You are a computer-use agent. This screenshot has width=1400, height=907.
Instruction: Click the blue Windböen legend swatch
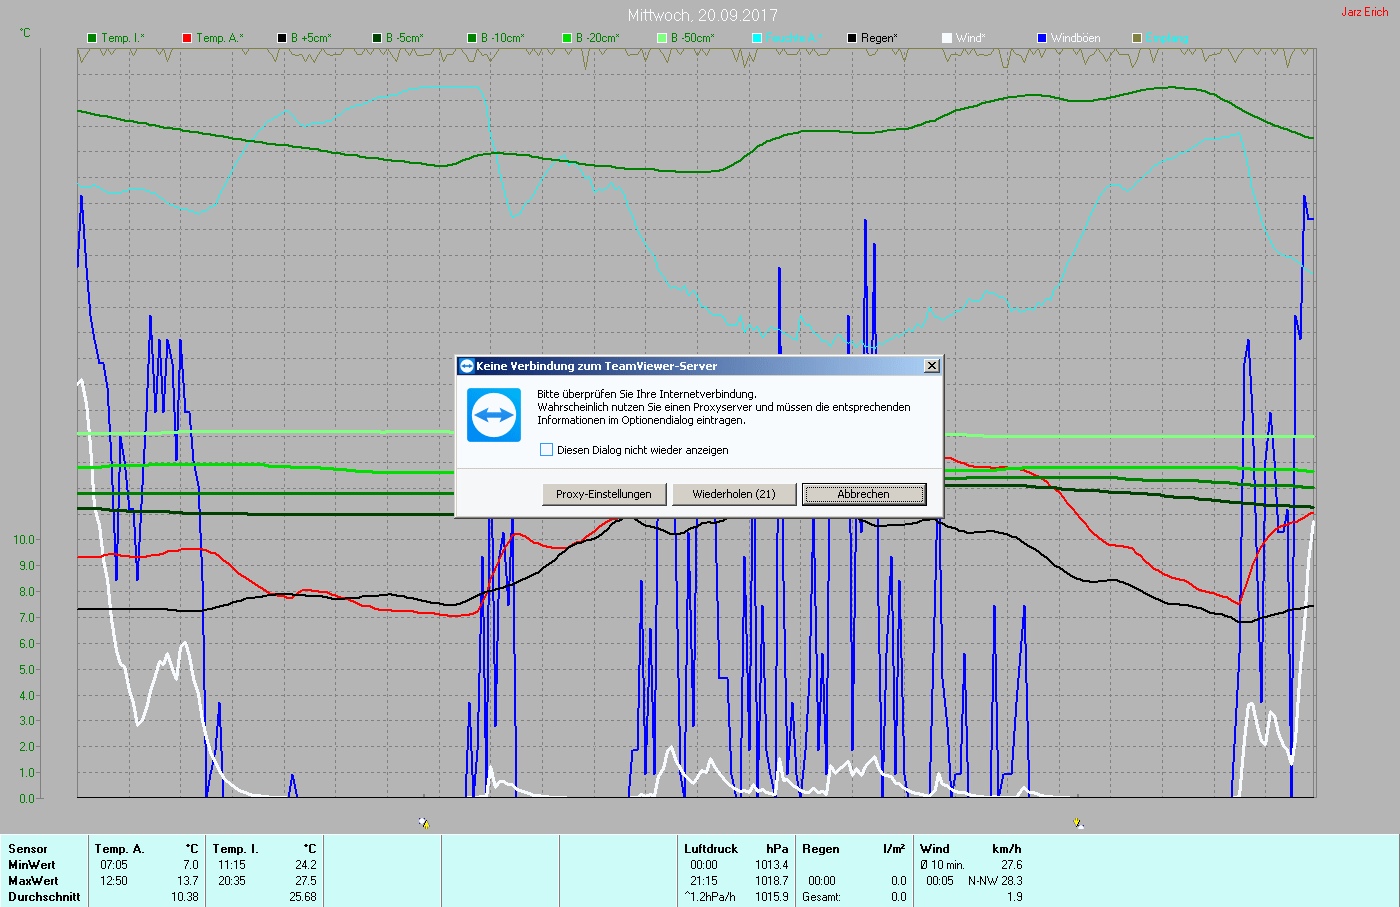[x=1042, y=38]
